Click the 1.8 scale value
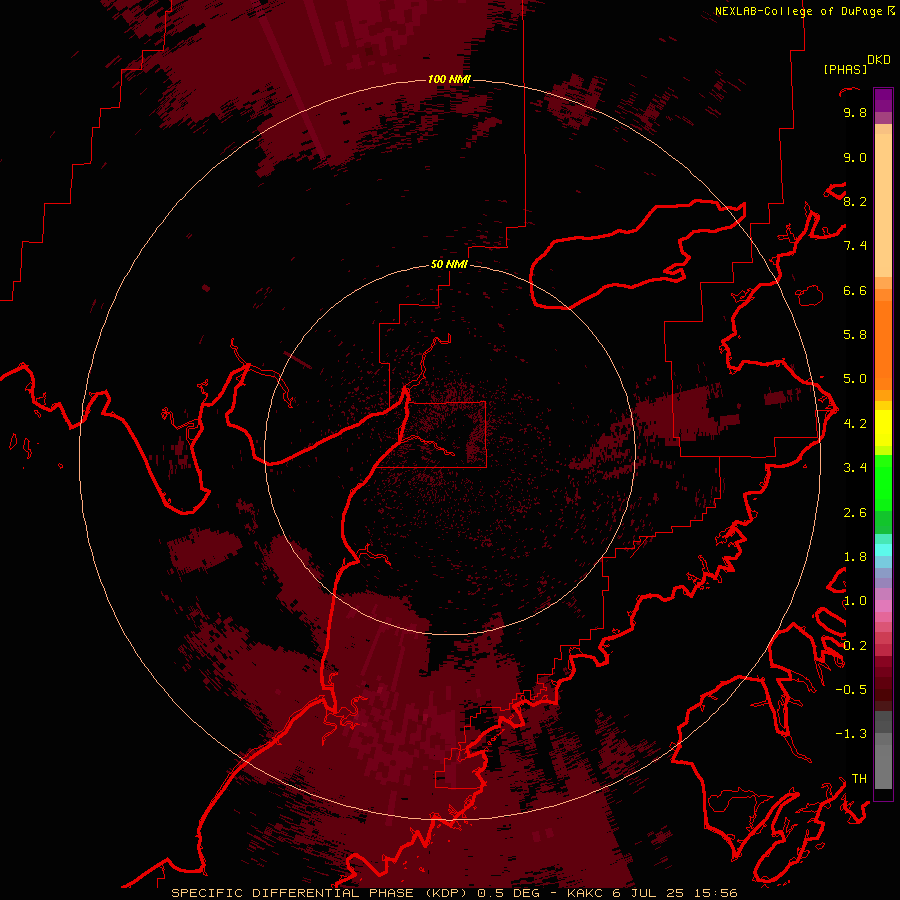The width and height of the screenshot is (900, 900). [855, 557]
